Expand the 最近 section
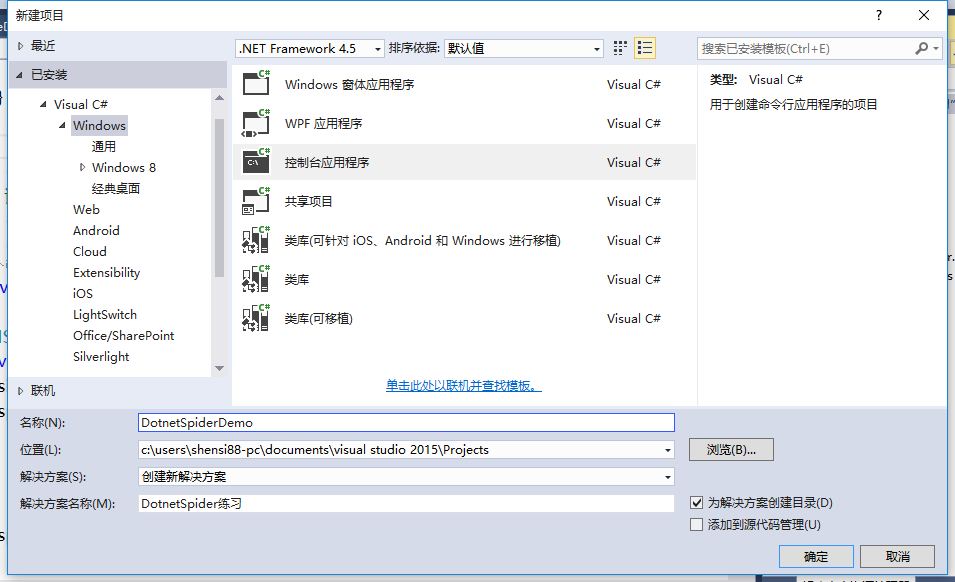This screenshot has width=955, height=582. [21, 46]
